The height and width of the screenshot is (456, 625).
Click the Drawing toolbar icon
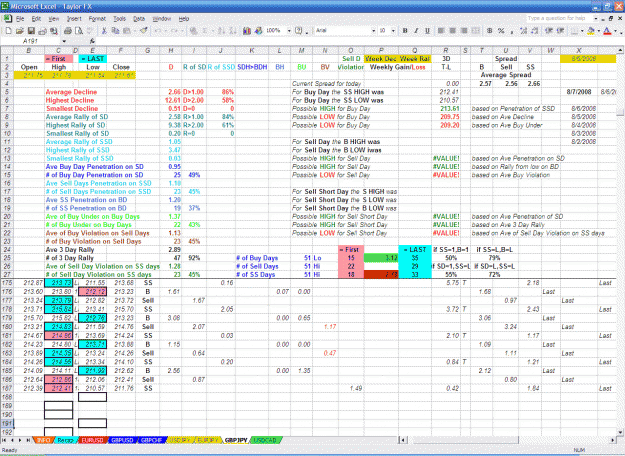tap(258, 31)
